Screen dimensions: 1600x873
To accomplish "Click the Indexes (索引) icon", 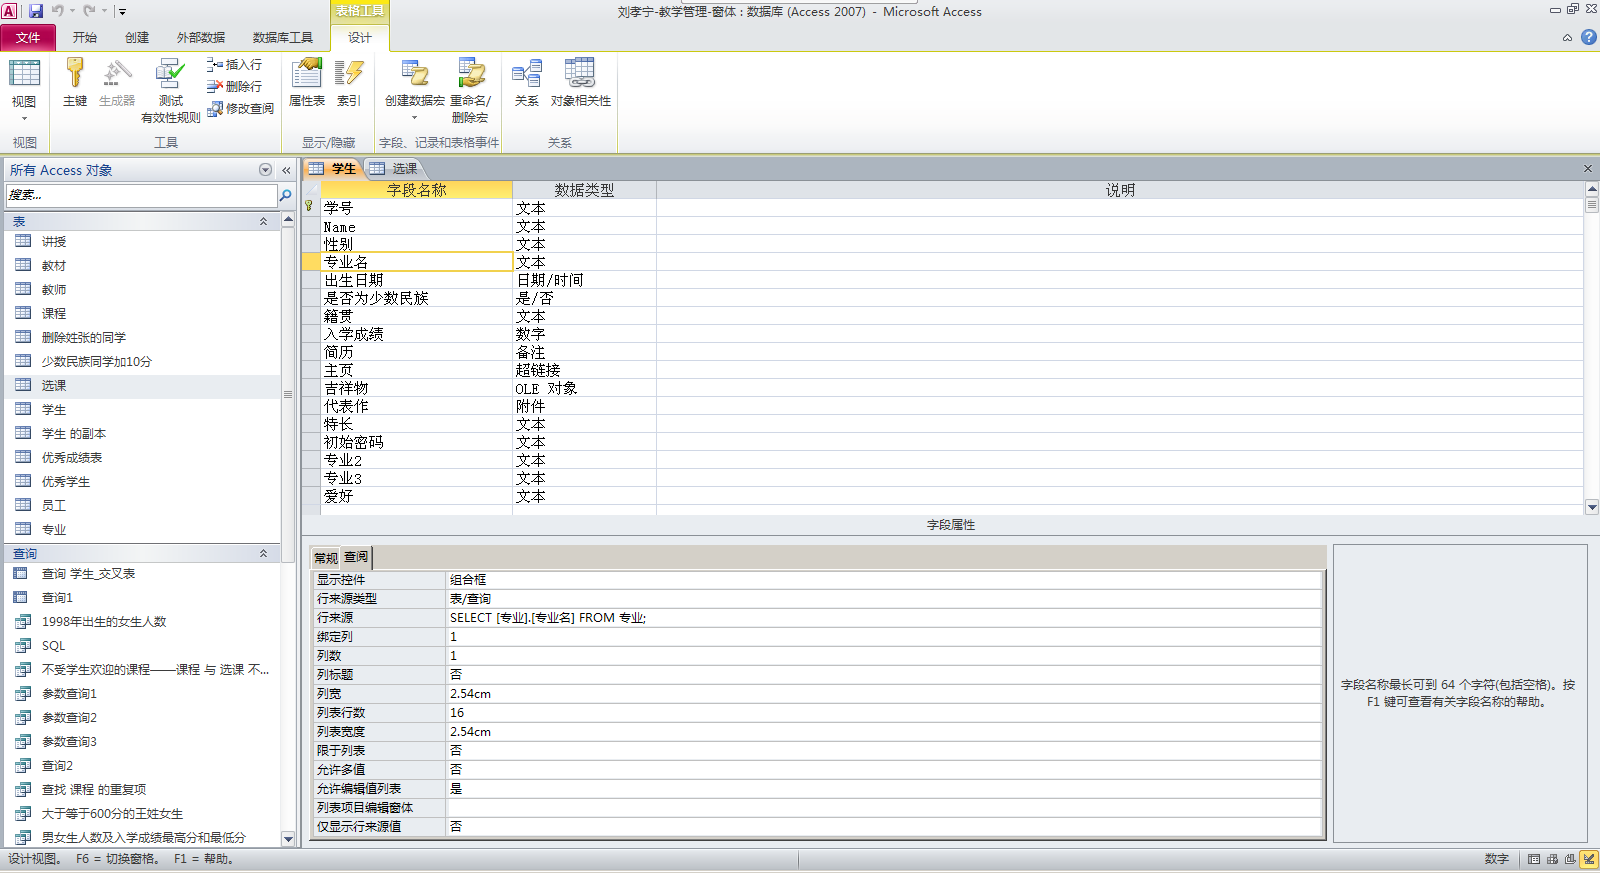I will click(x=348, y=82).
